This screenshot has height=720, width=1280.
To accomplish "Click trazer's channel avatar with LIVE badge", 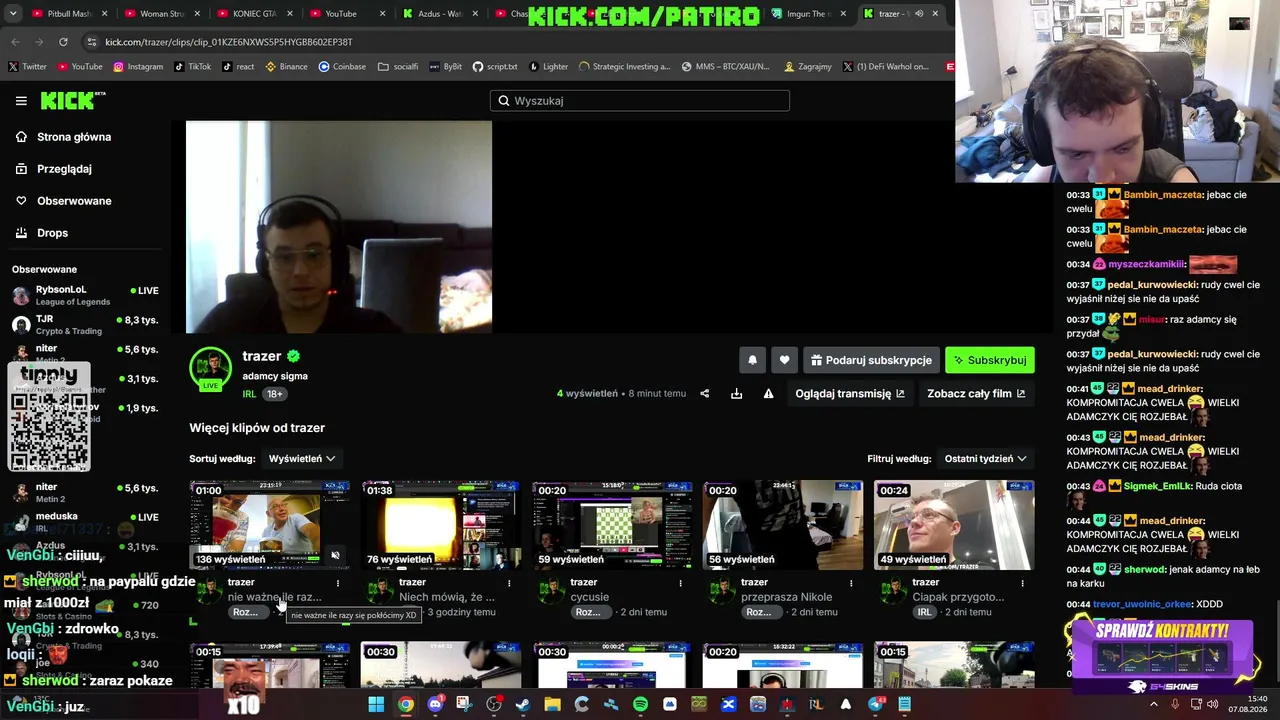I will click(210, 369).
